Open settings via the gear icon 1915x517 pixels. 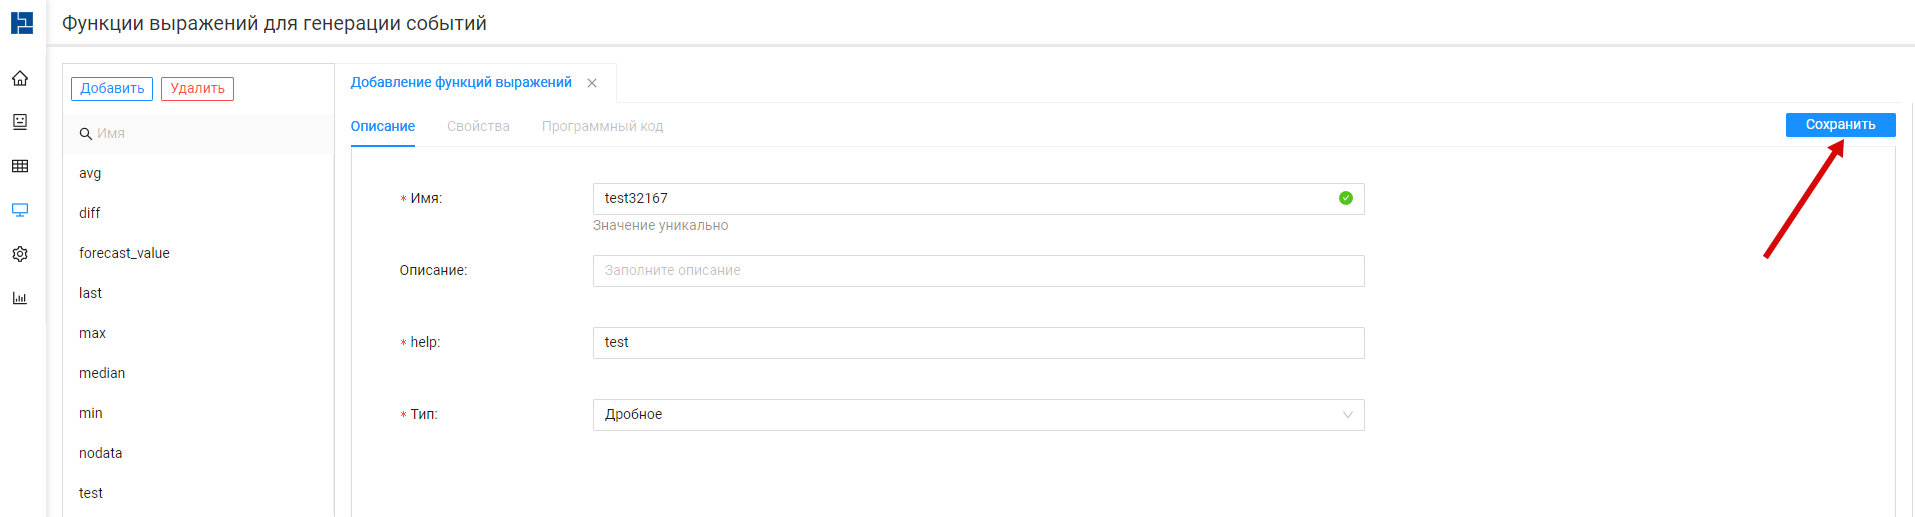click(20, 254)
